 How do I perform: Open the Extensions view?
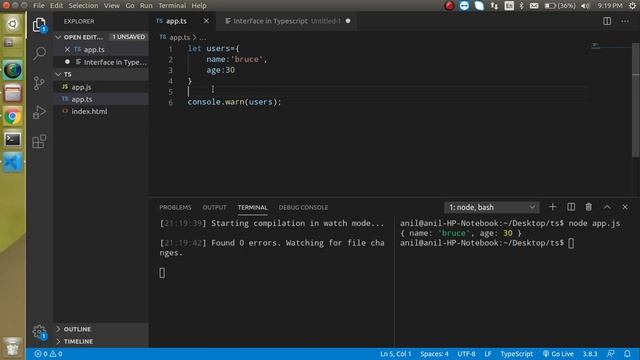click(39, 142)
